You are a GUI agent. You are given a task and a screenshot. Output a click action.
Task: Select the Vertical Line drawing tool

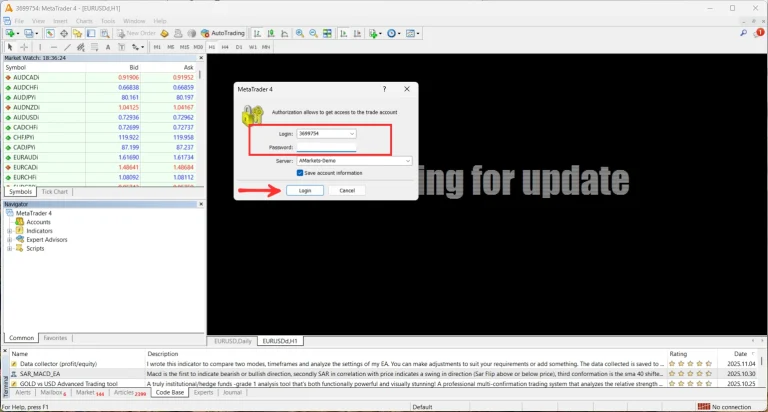click(40, 47)
